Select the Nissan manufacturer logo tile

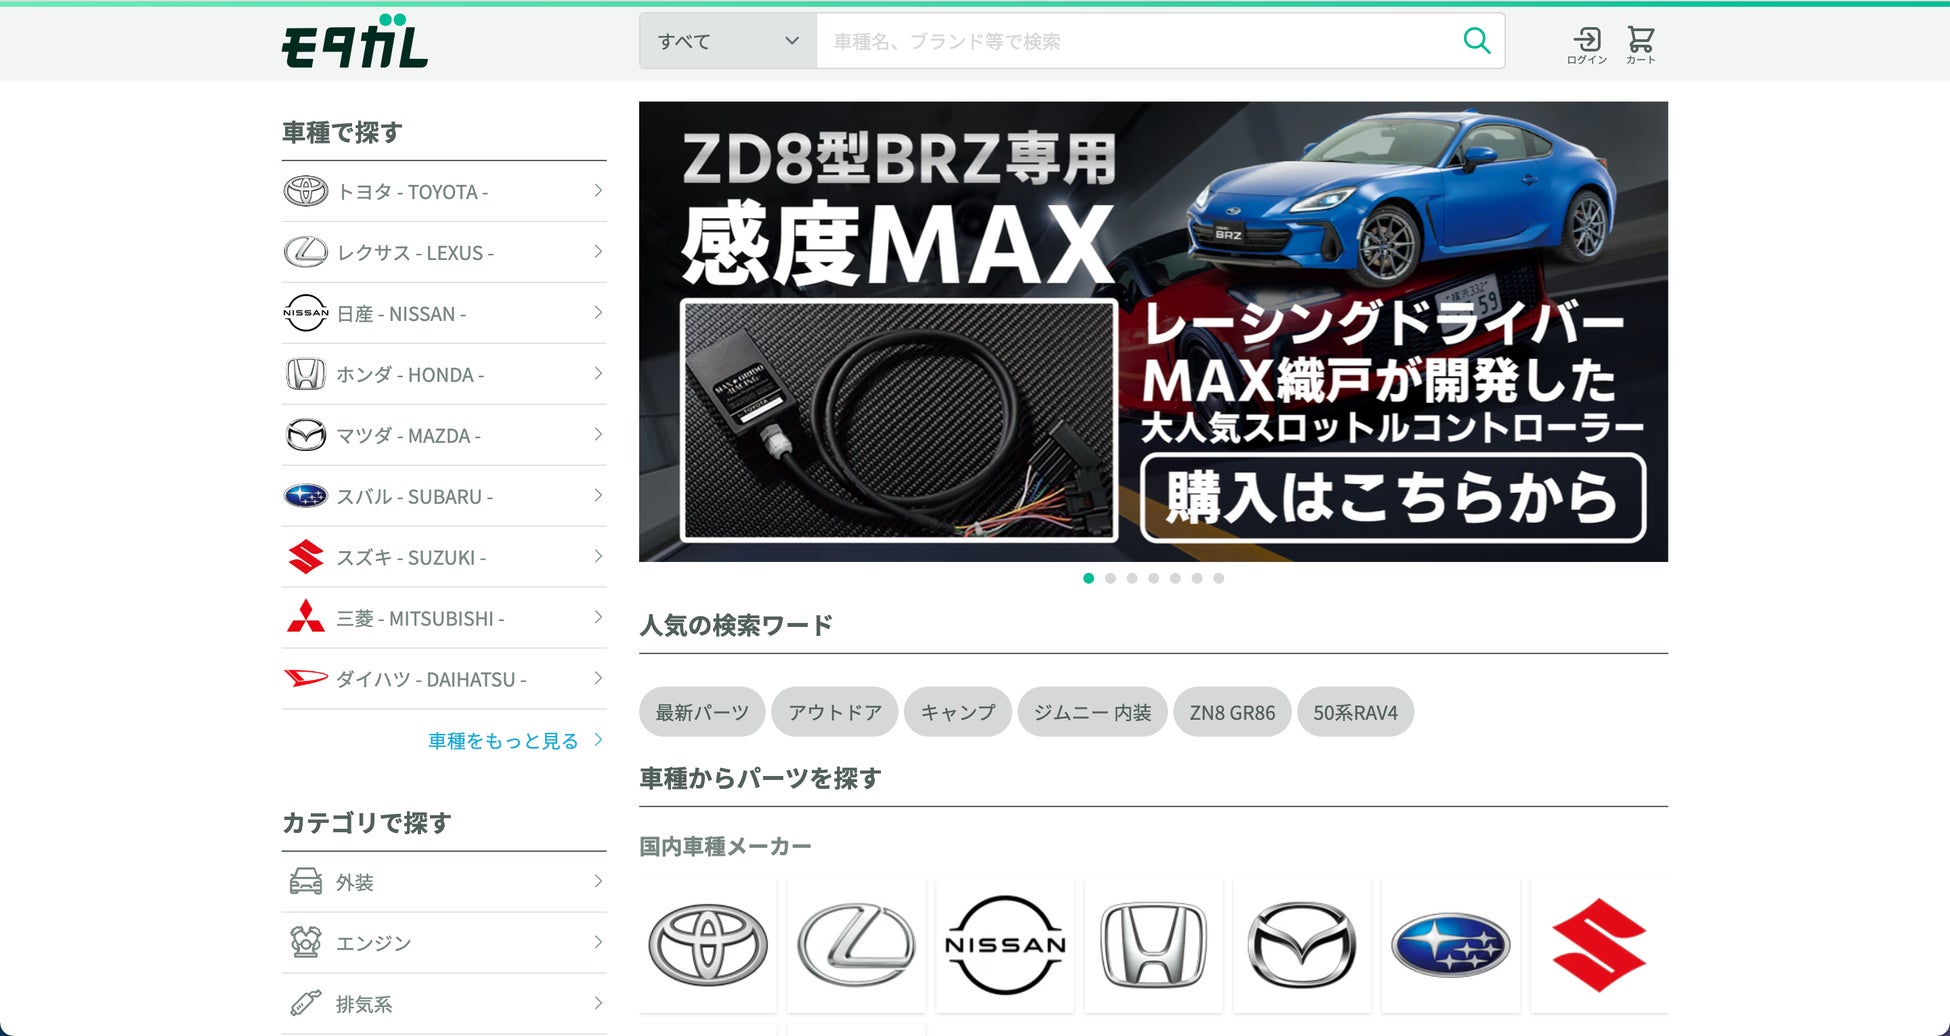pyautogui.click(x=1005, y=944)
